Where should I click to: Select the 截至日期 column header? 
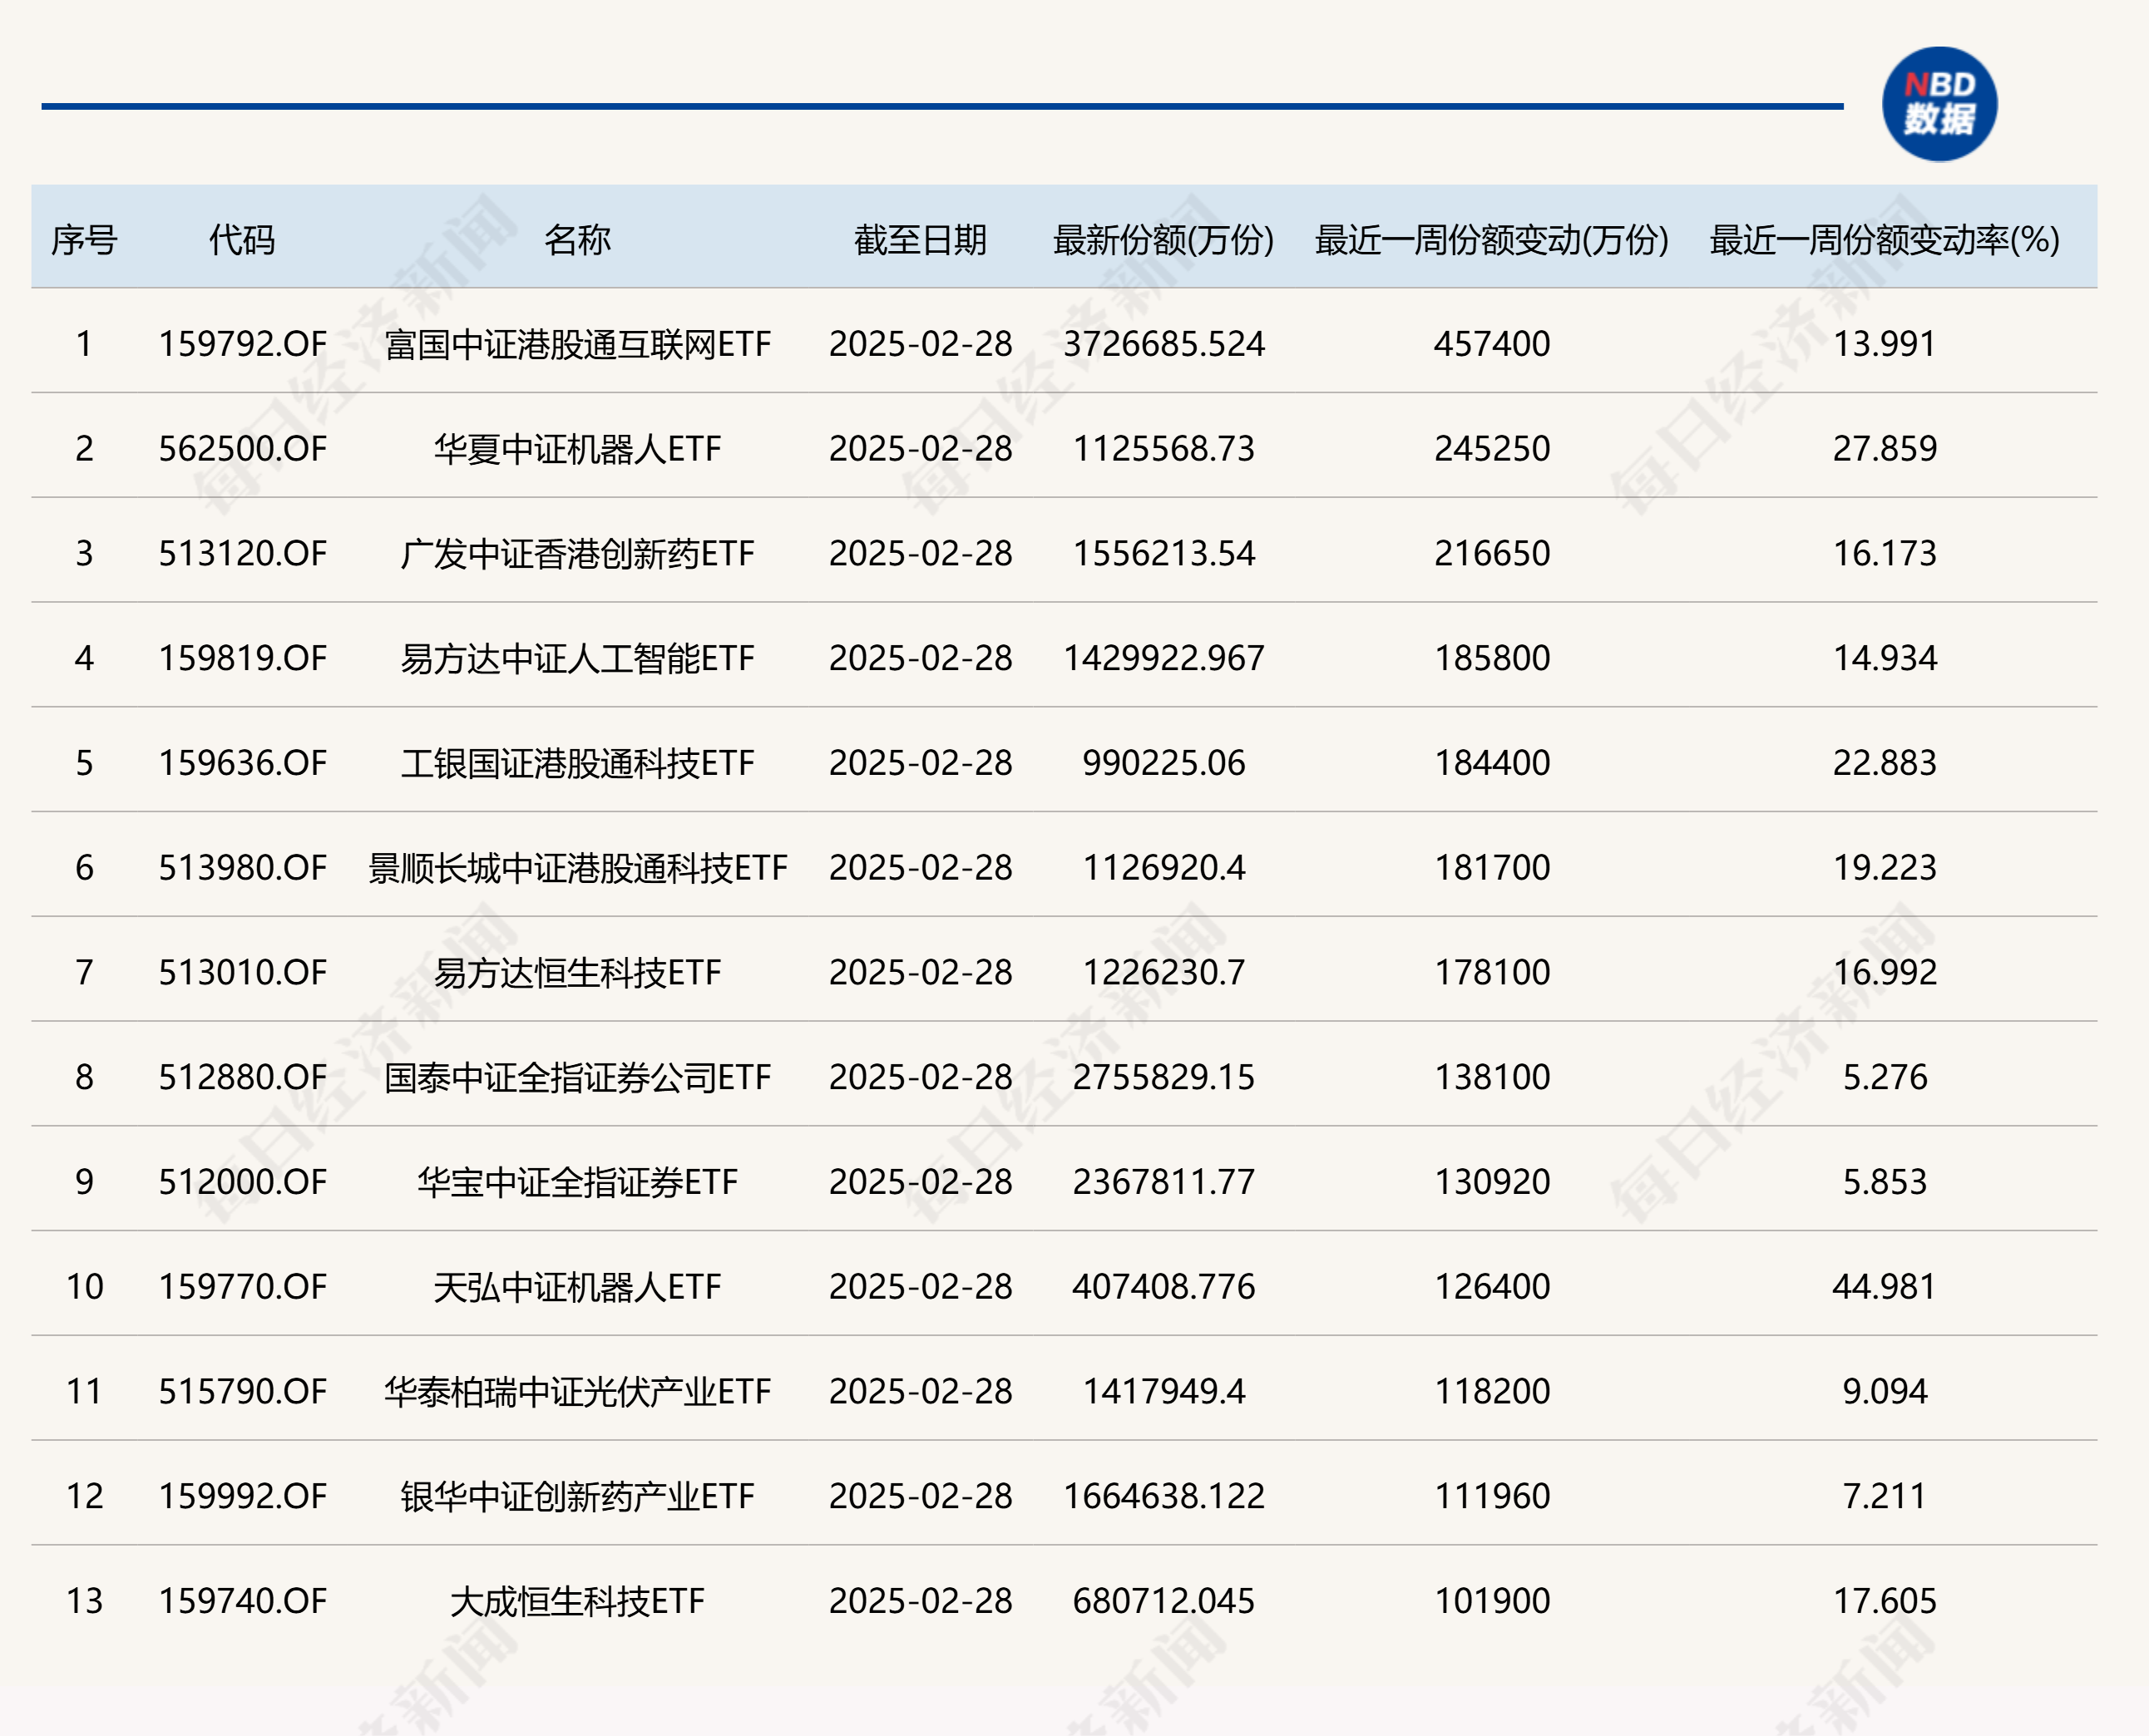(920, 240)
